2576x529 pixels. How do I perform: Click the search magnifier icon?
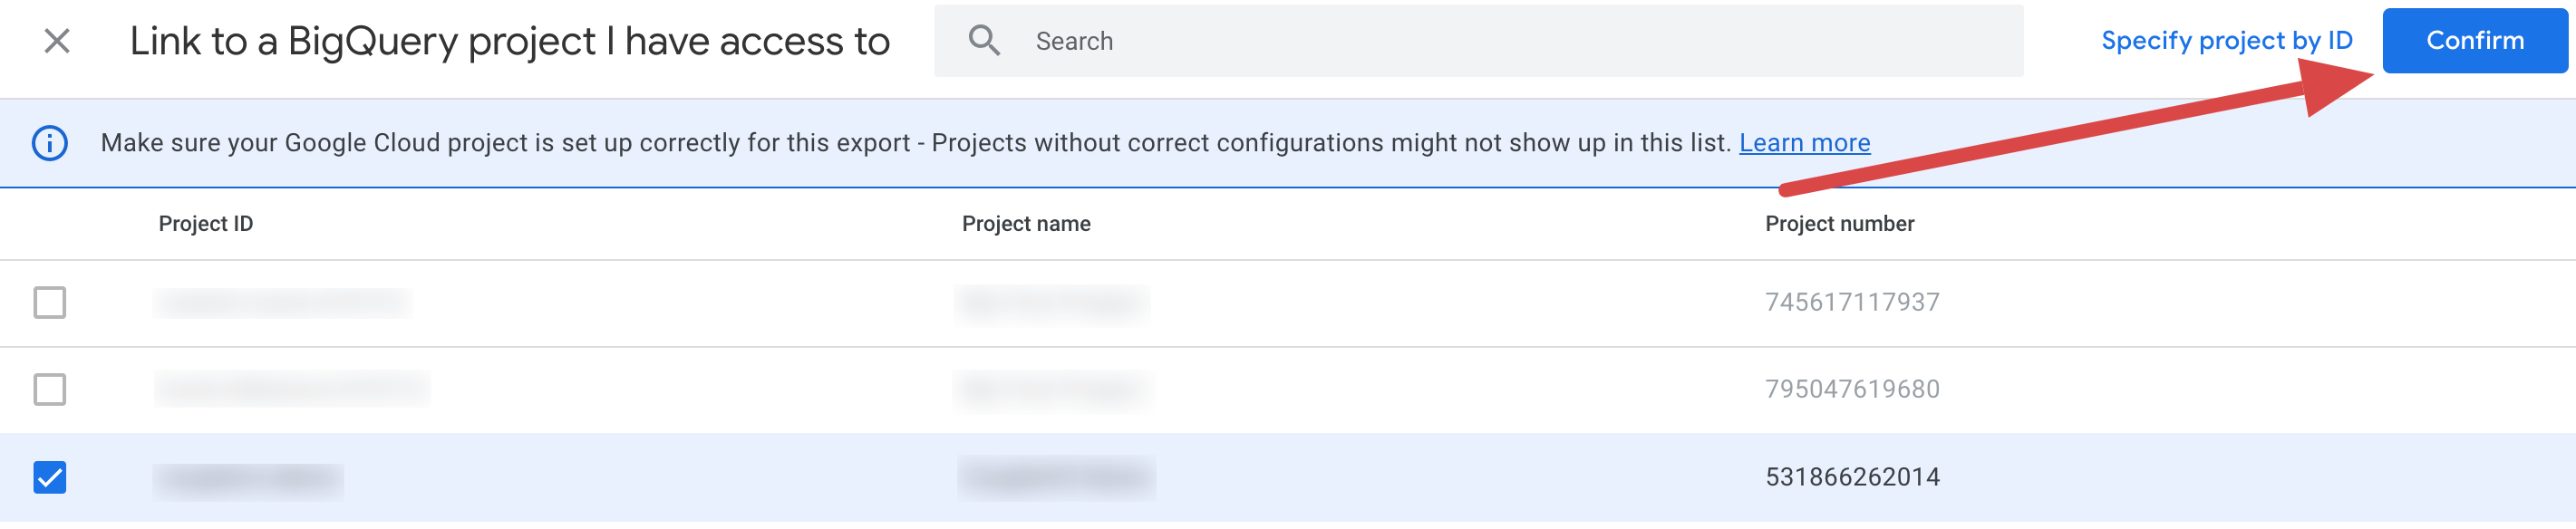pos(984,41)
